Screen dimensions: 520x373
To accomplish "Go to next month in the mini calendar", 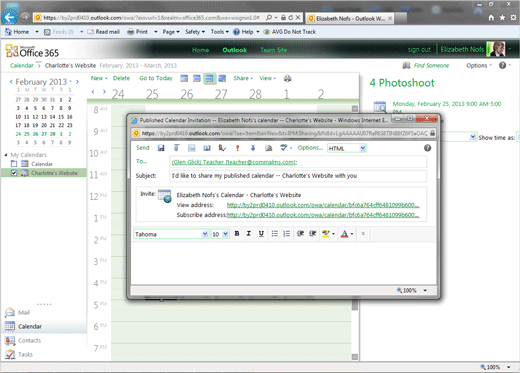I will 77,81.
